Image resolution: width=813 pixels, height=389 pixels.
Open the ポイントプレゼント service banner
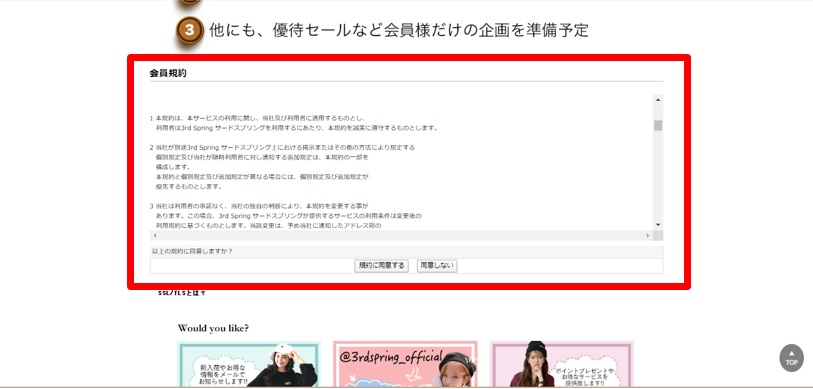pyautogui.click(x=562, y=364)
